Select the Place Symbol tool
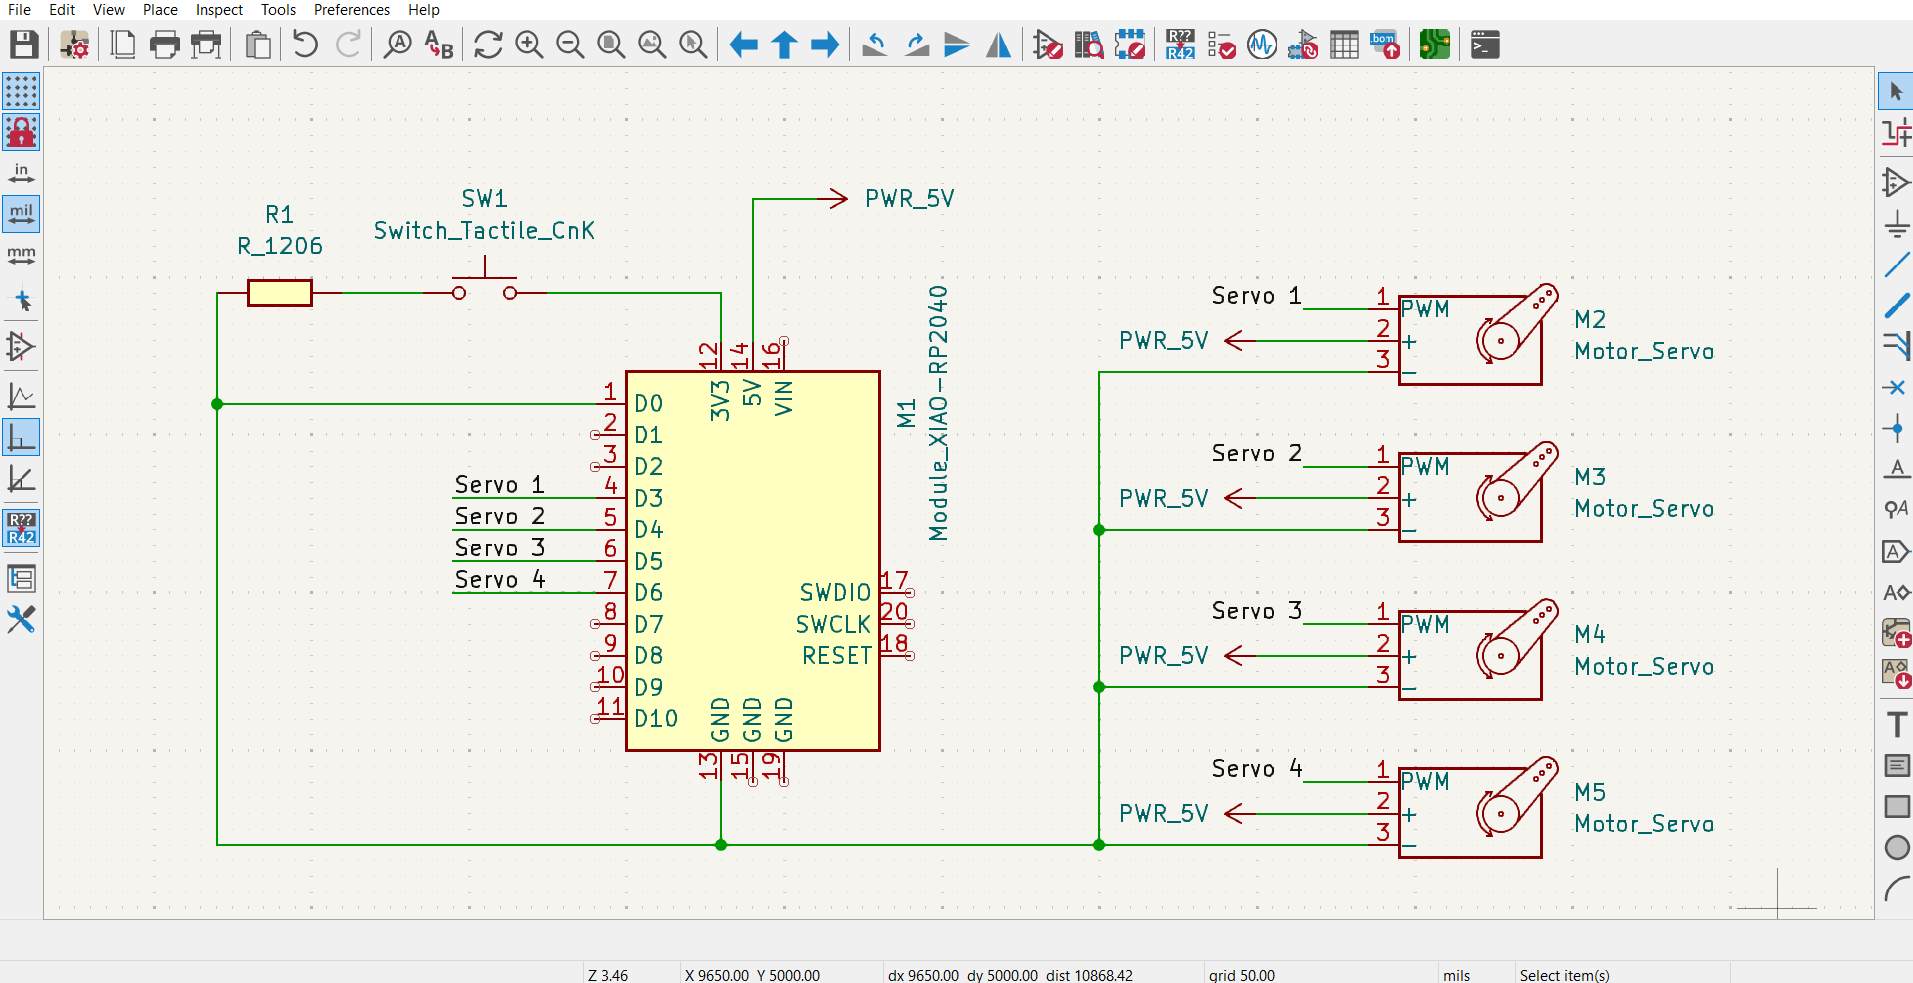 point(1896,182)
